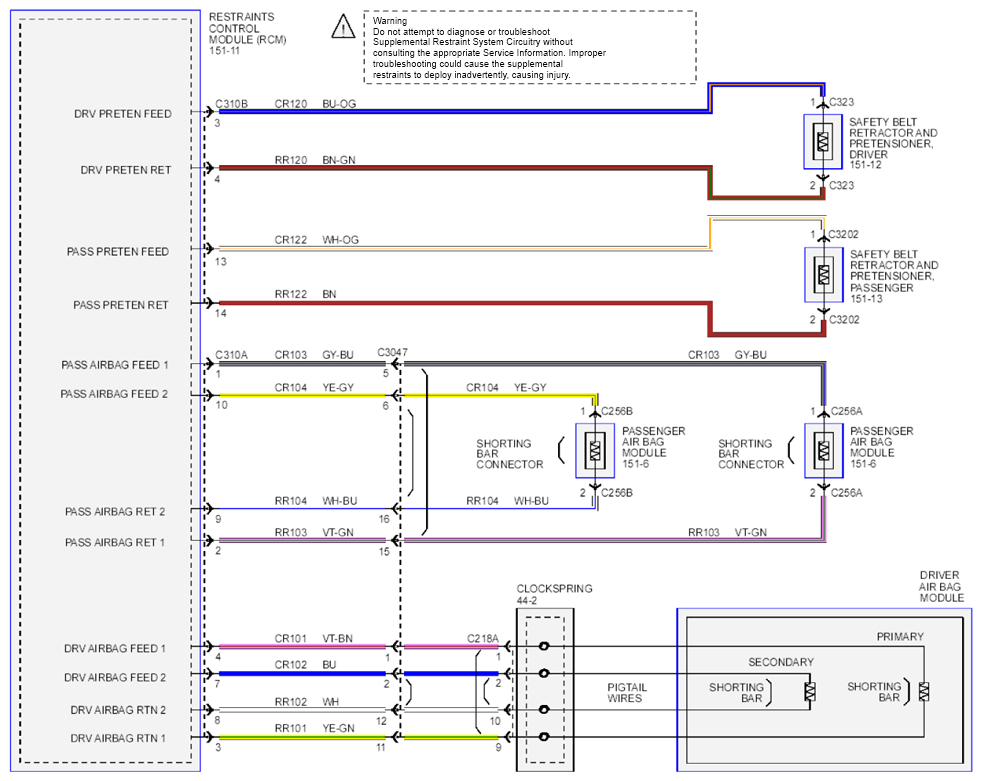
Task: Select PASS AIRBAG RET 2 label
Action: point(115,512)
